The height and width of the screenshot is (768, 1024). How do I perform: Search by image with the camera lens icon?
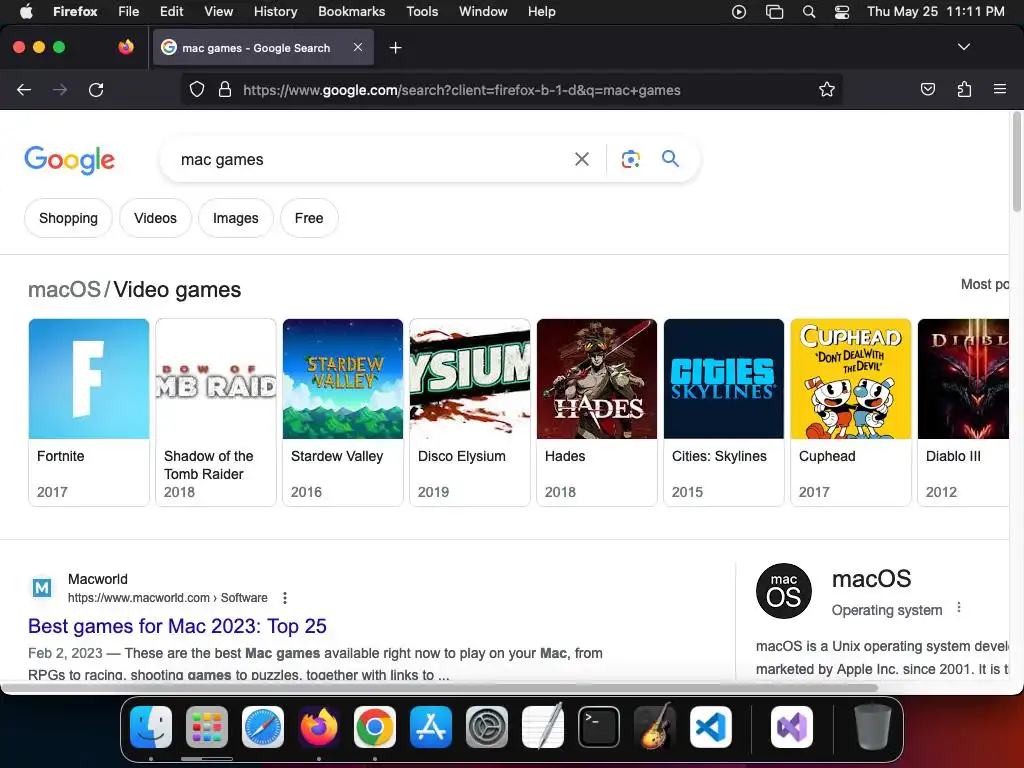630,159
